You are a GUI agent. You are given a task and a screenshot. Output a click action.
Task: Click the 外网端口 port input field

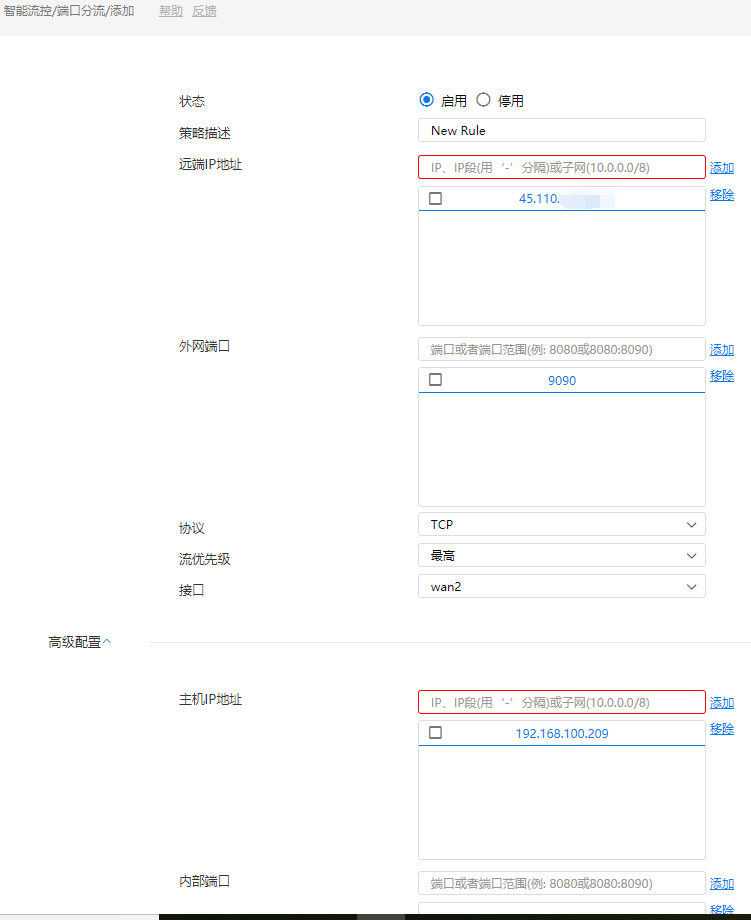point(561,349)
